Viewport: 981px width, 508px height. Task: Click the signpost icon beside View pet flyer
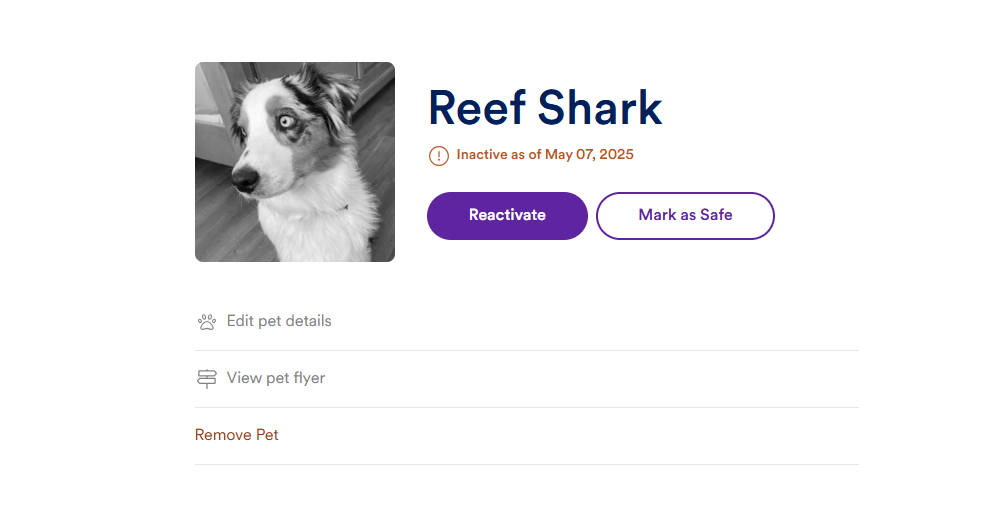point(206,378)
